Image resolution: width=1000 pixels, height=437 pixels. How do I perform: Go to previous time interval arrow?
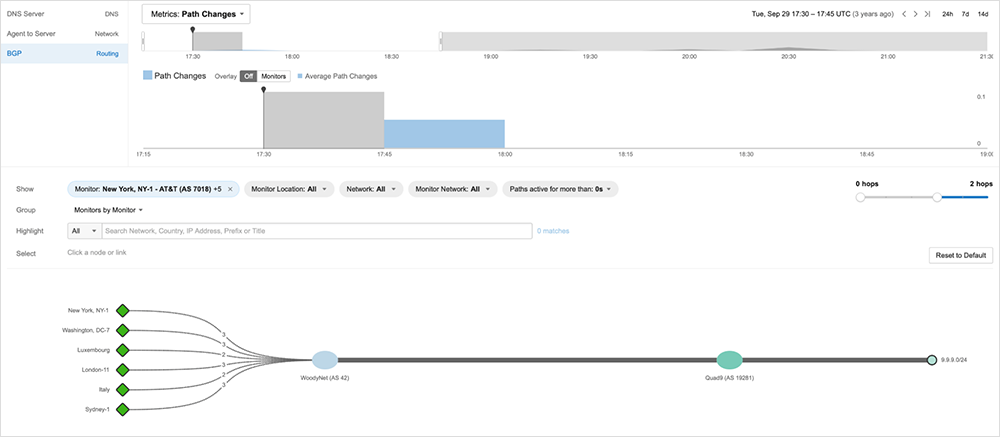903,14
